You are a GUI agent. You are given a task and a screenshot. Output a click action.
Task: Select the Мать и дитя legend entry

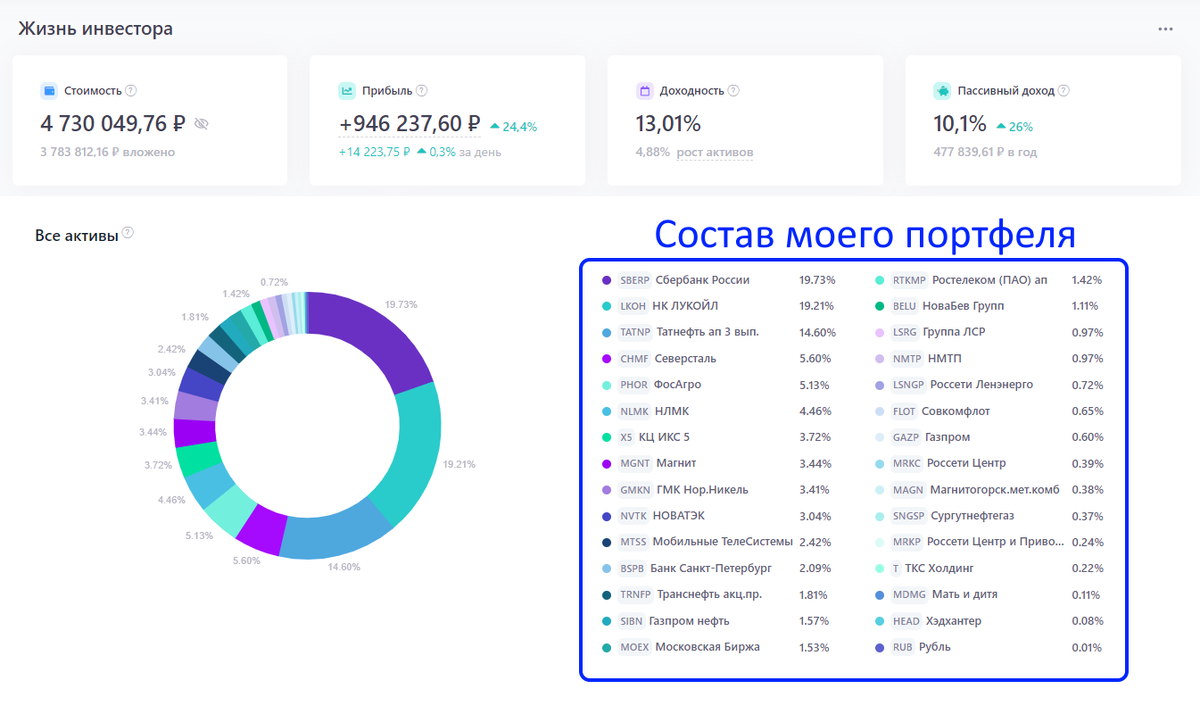click(x=989, y=594)
